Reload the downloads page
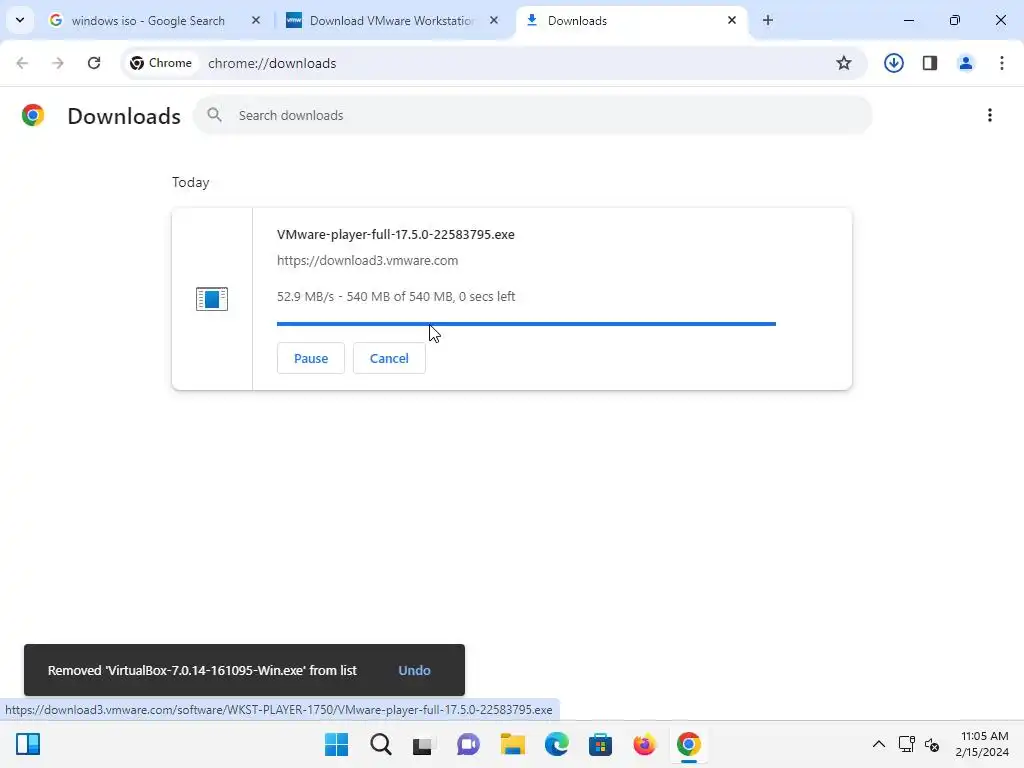The height and width of the screenshot is (768, 1024). coord(94,63)
